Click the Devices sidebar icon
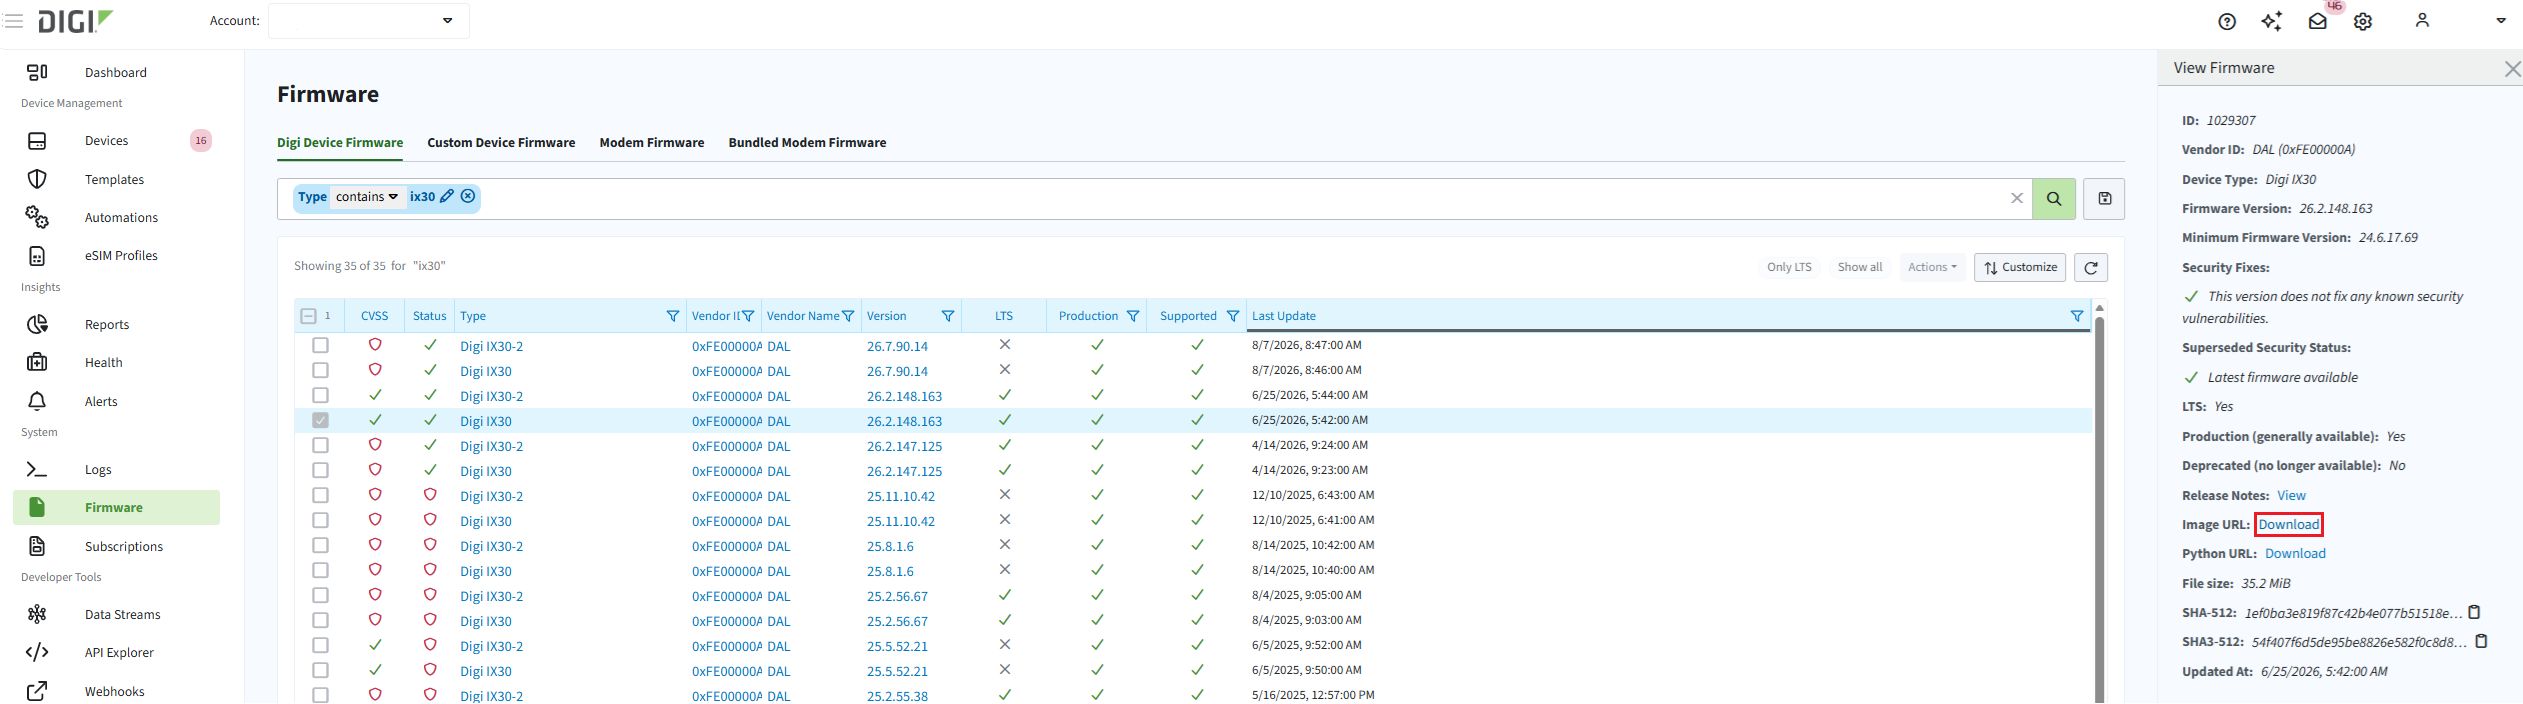The image size is (2523, 704). [x=37, y=141]
